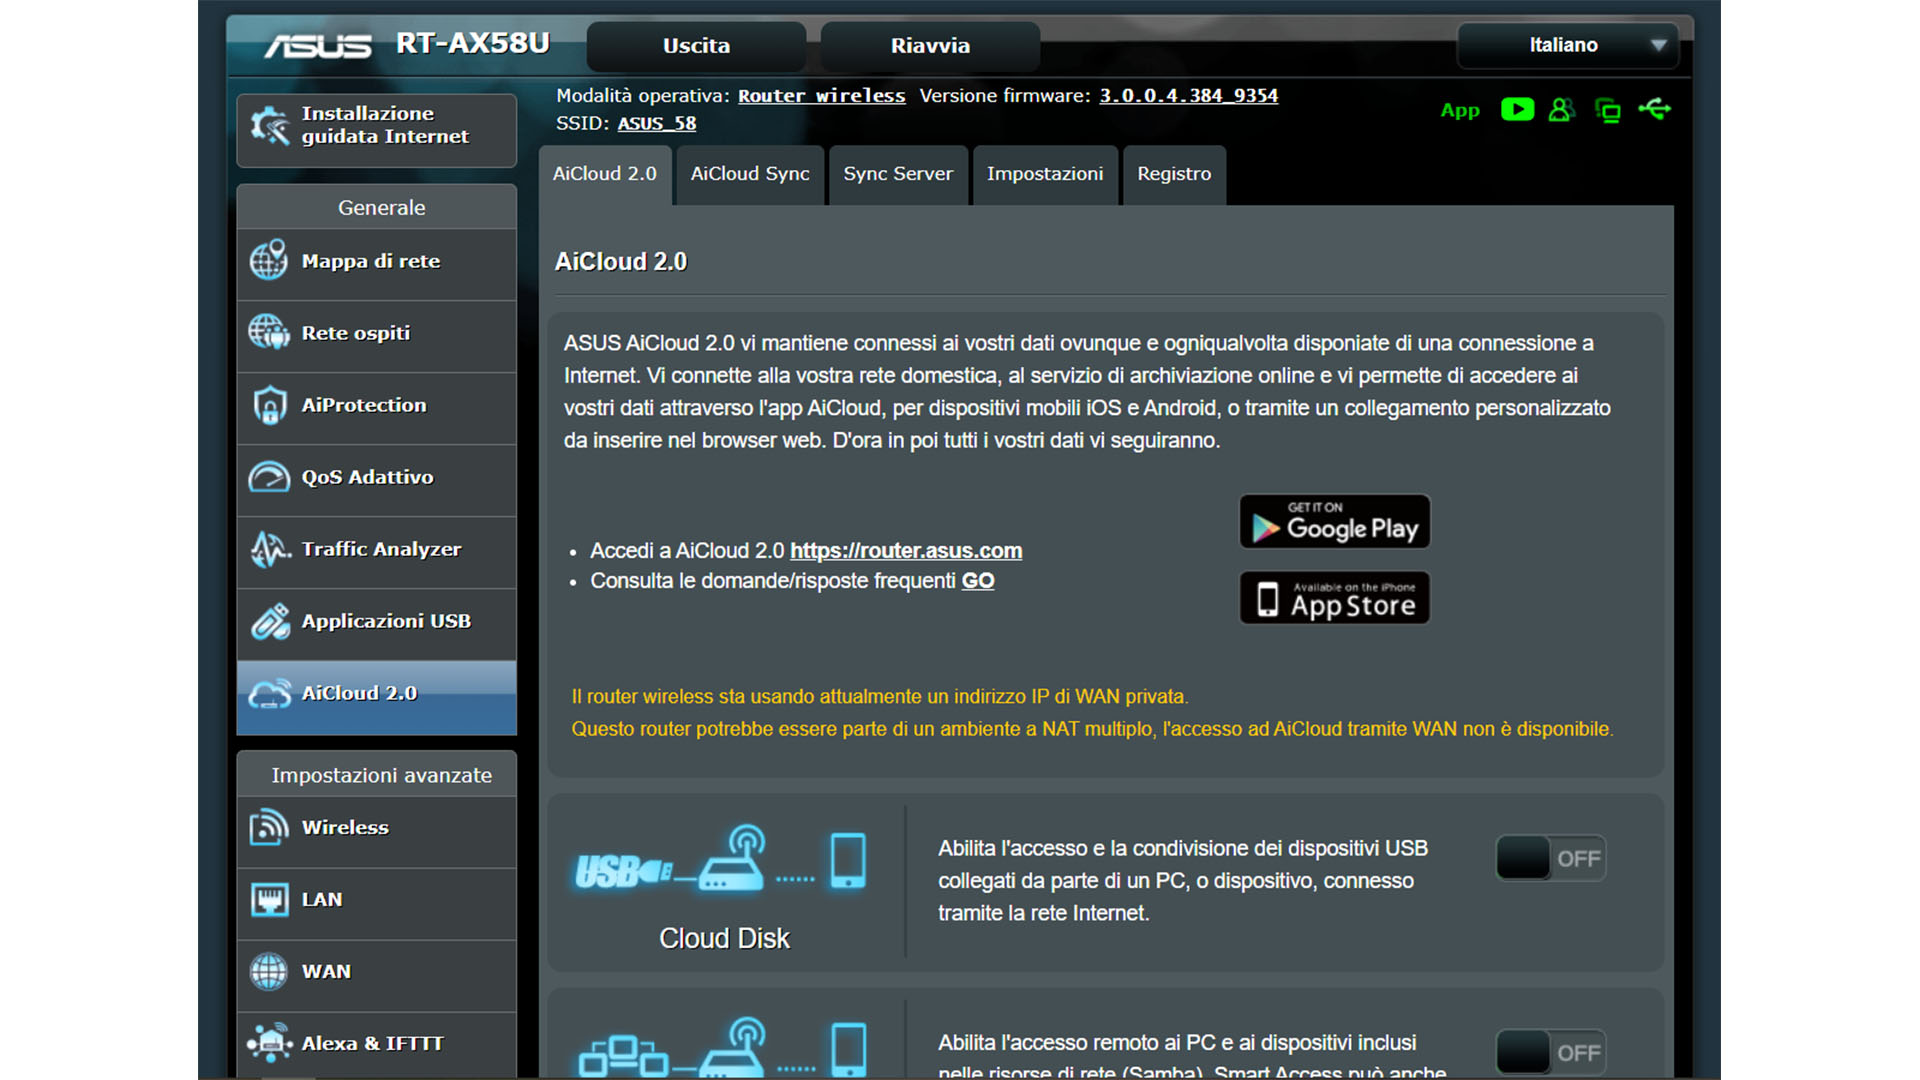Click the green video status icon
Viewport: 1920px width, 1080px height.
[x=1517, y=110]
